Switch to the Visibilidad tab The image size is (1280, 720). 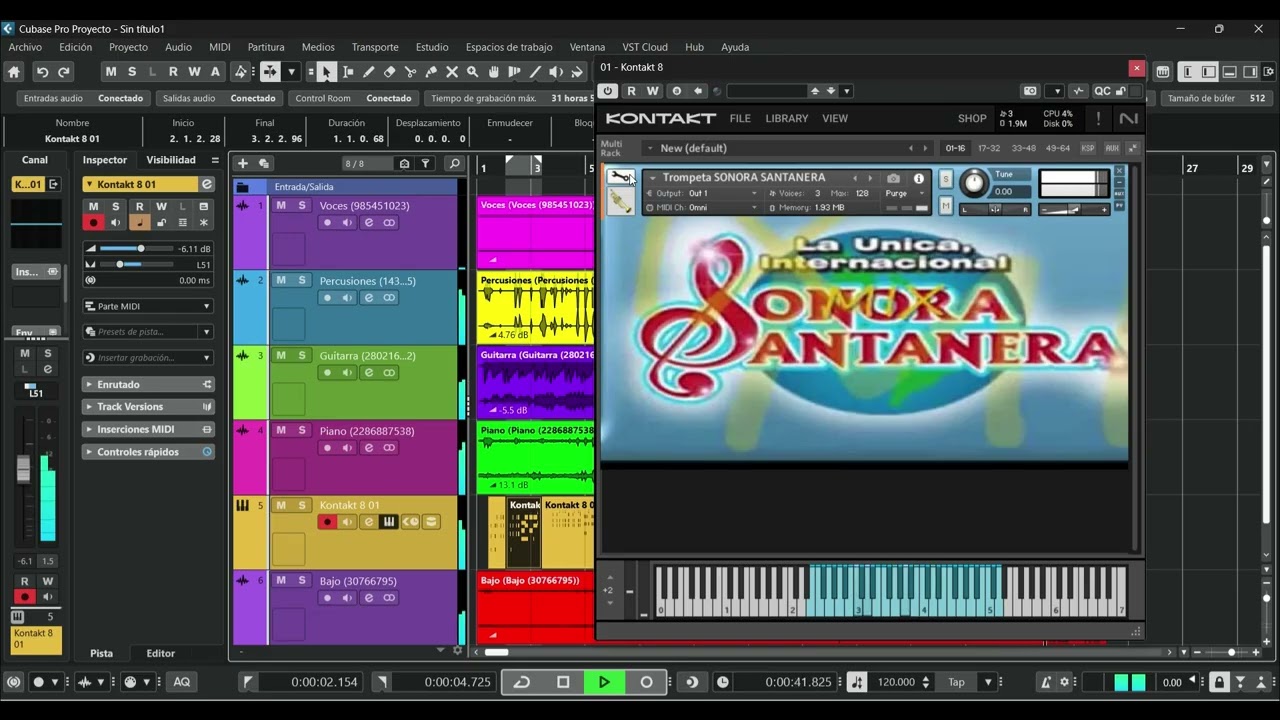pos(171,160)
